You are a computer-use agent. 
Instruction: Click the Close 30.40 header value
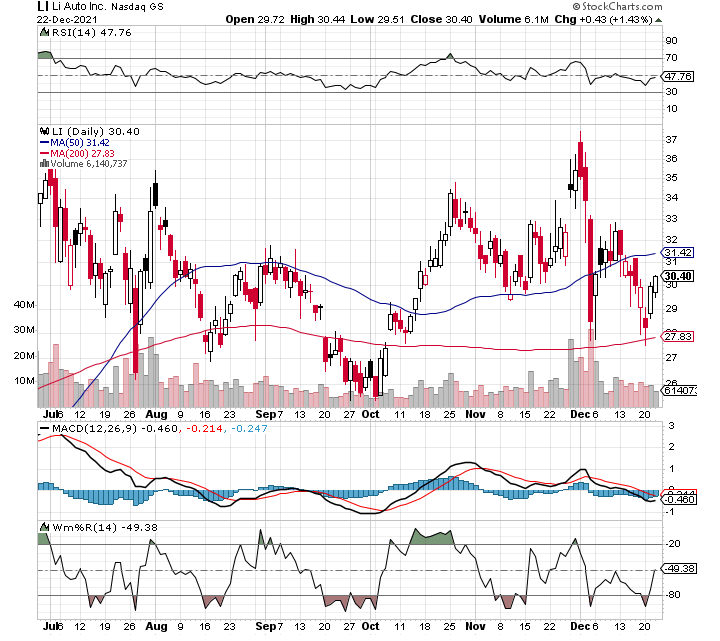441,19
